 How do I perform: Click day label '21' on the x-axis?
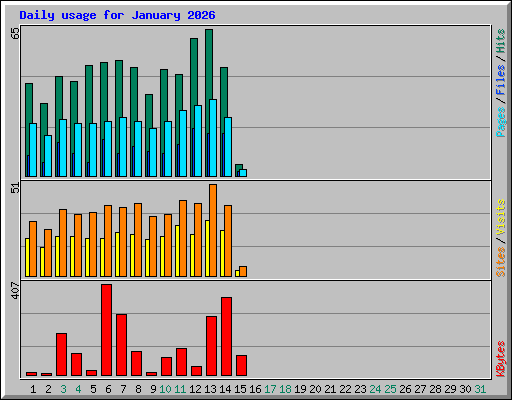[x=330, y=389]
